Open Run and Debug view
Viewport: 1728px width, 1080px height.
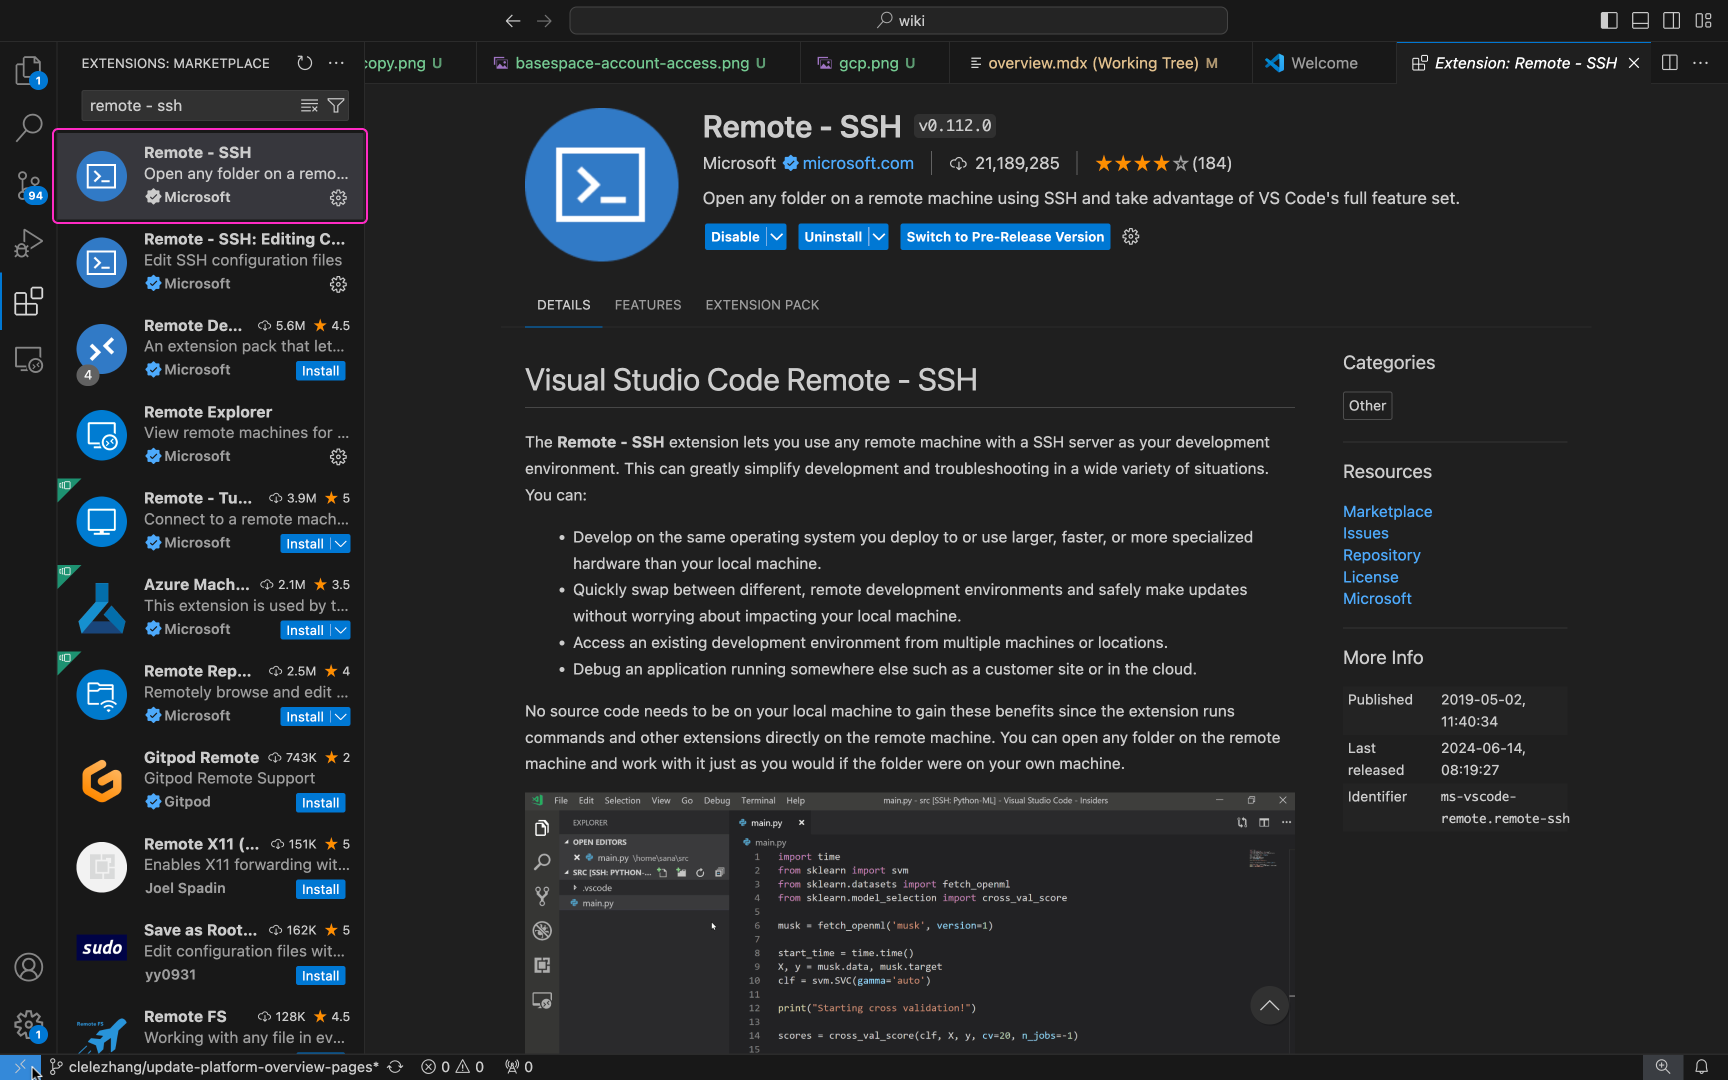click(28, 243)
